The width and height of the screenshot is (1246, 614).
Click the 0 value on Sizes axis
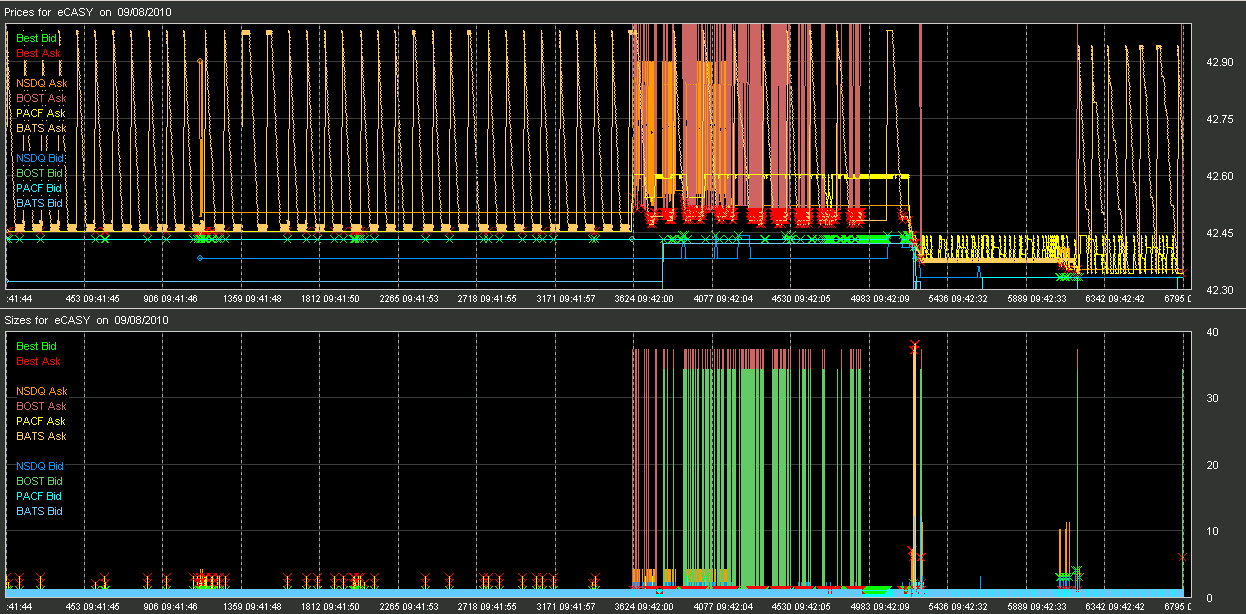point(1208,596)
